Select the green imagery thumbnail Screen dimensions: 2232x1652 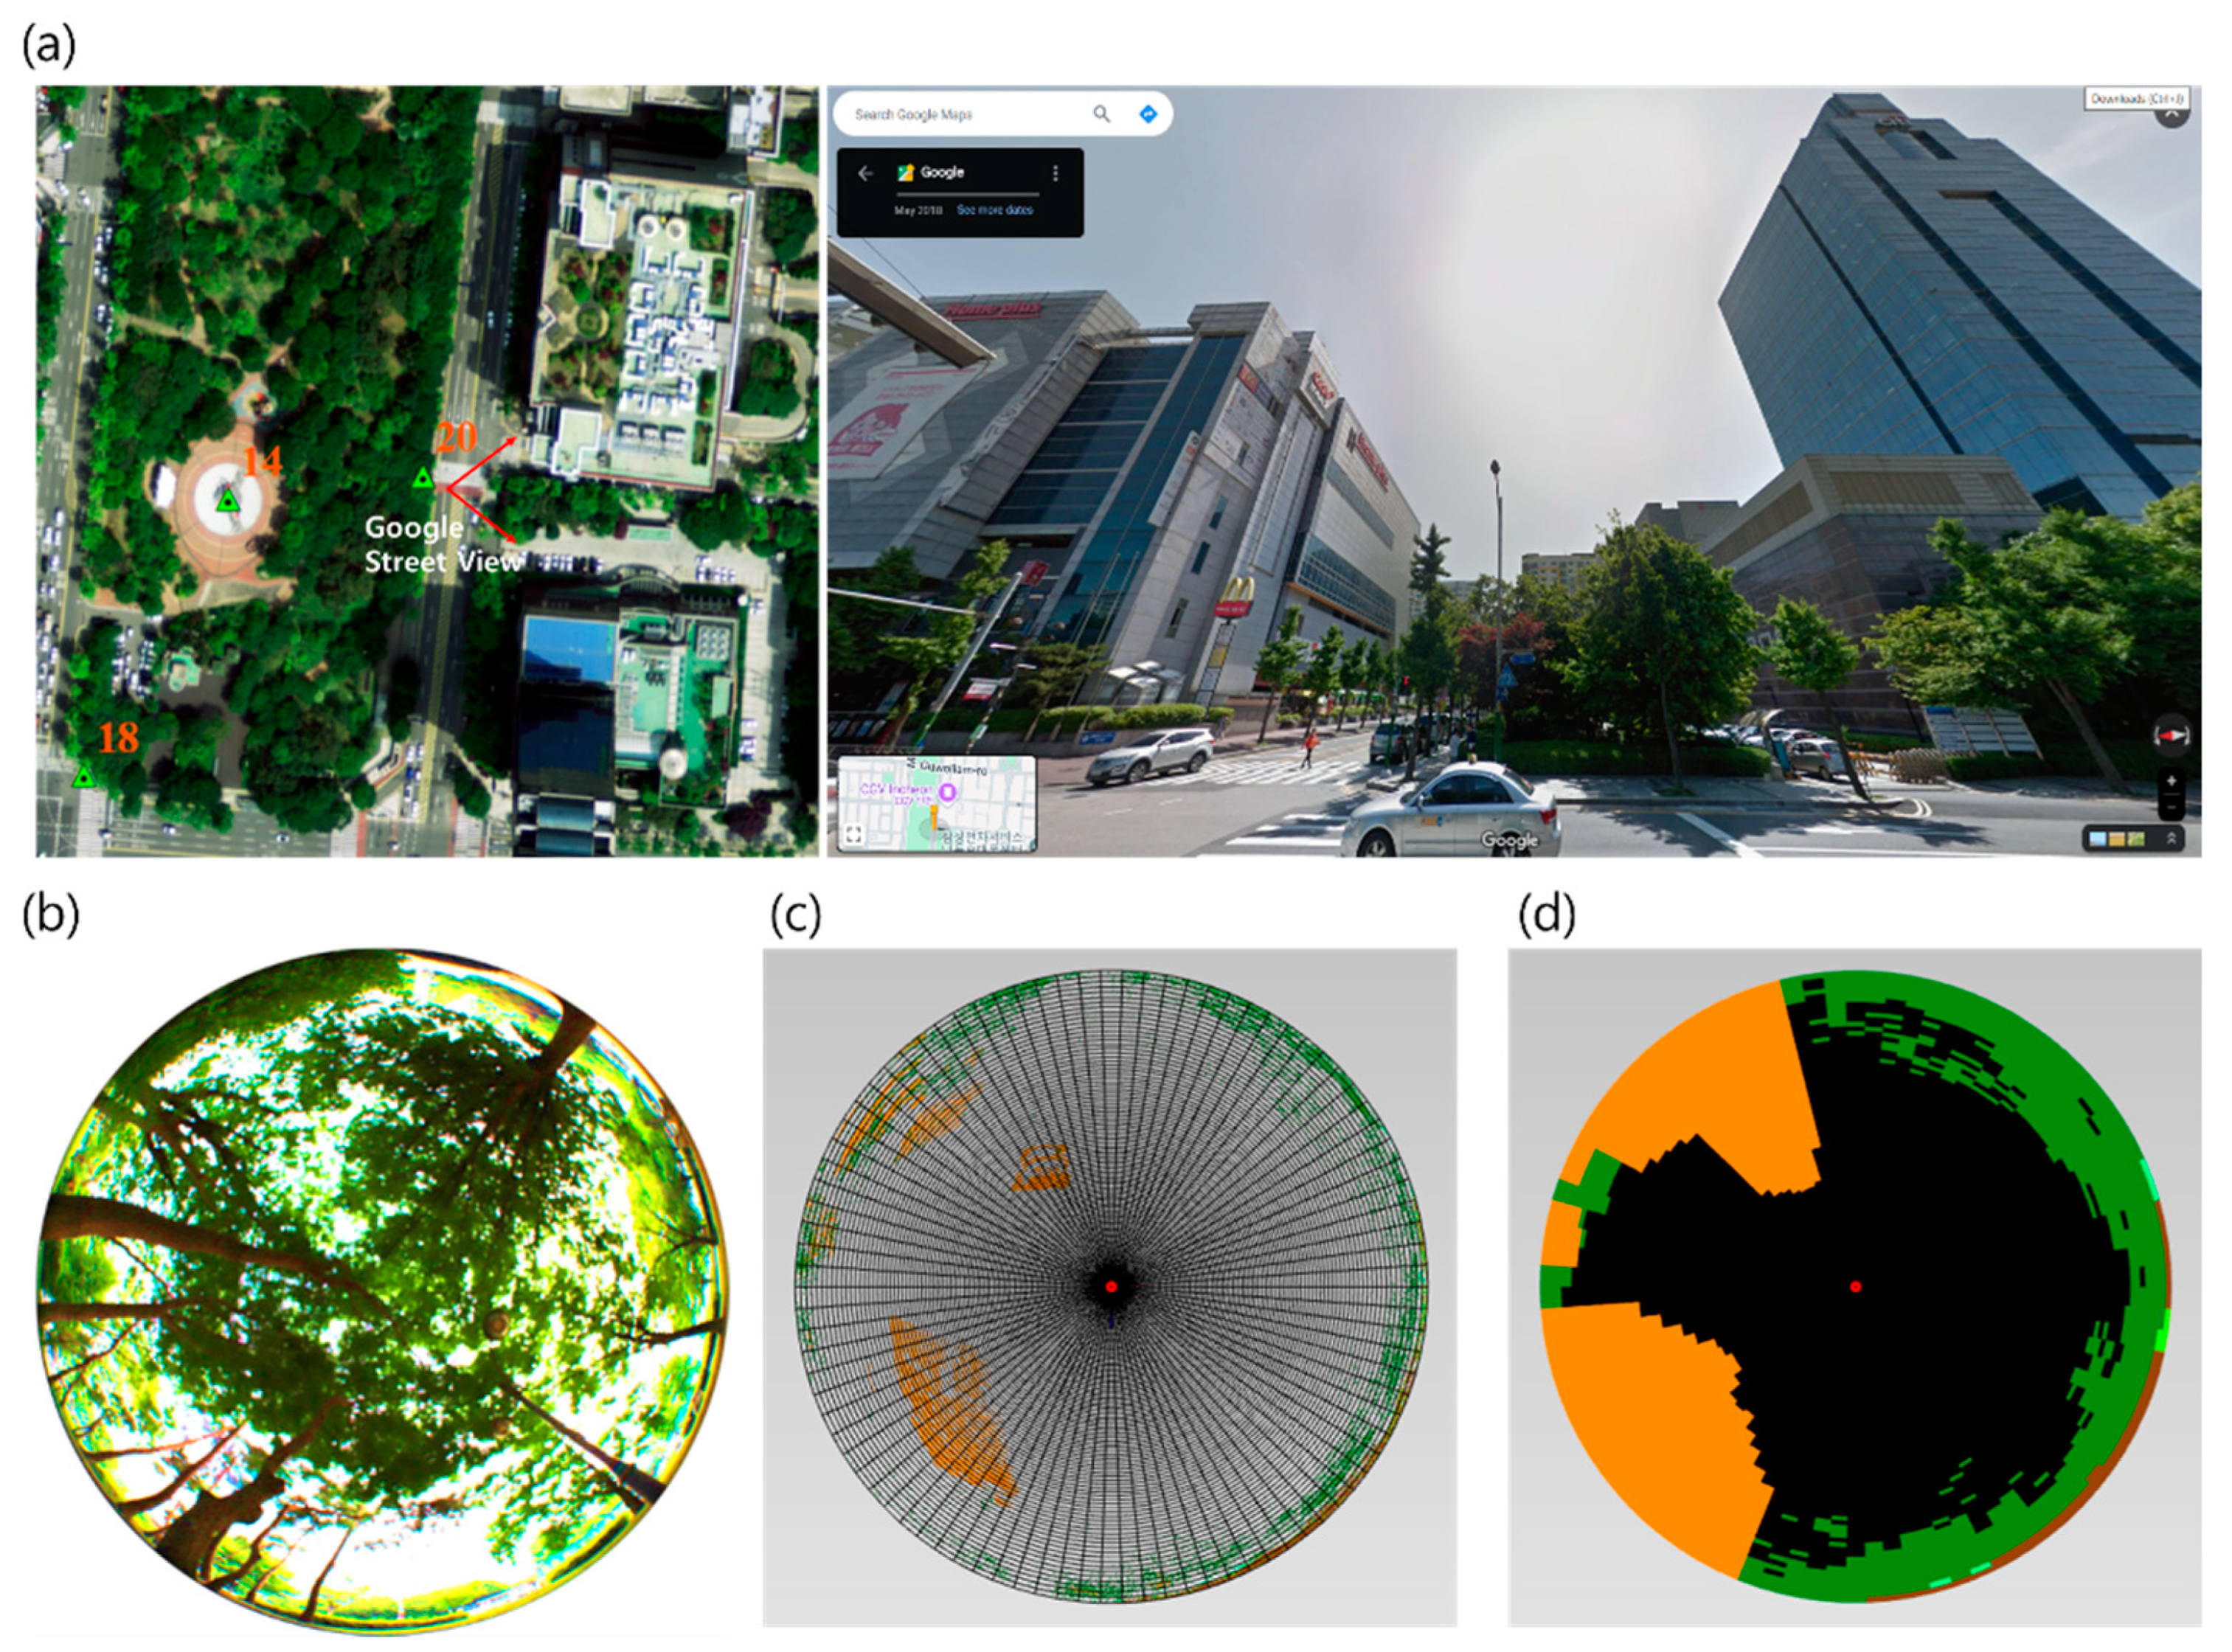pyautogui.click(x=2136, y=839)
